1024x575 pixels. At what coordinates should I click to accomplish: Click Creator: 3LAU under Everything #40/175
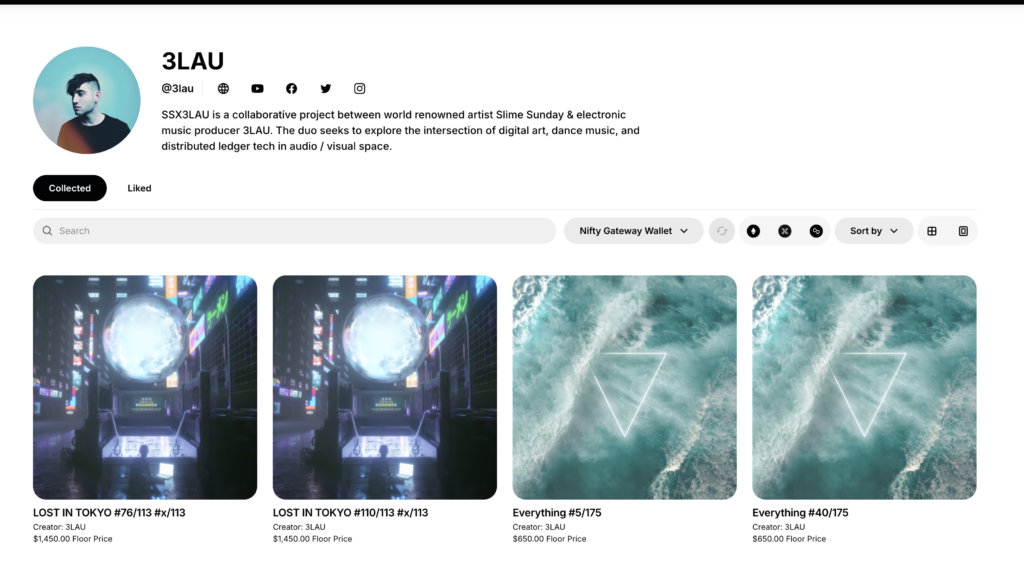tap(778, 527)
